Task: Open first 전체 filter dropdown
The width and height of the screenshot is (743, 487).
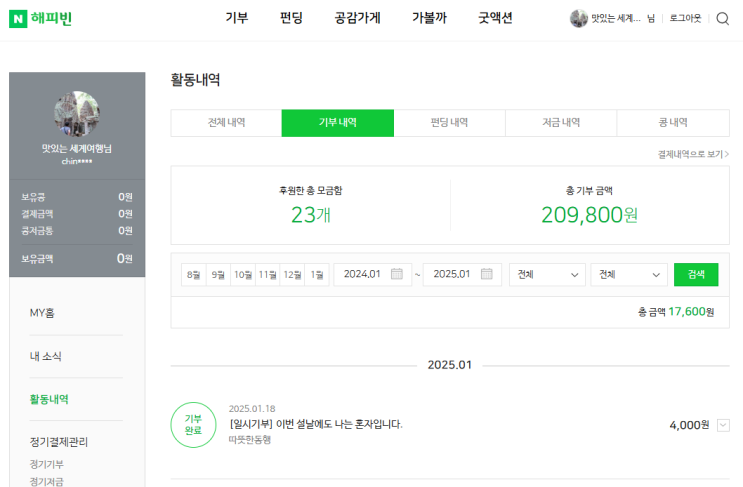Action: click(x=546, y=274)
